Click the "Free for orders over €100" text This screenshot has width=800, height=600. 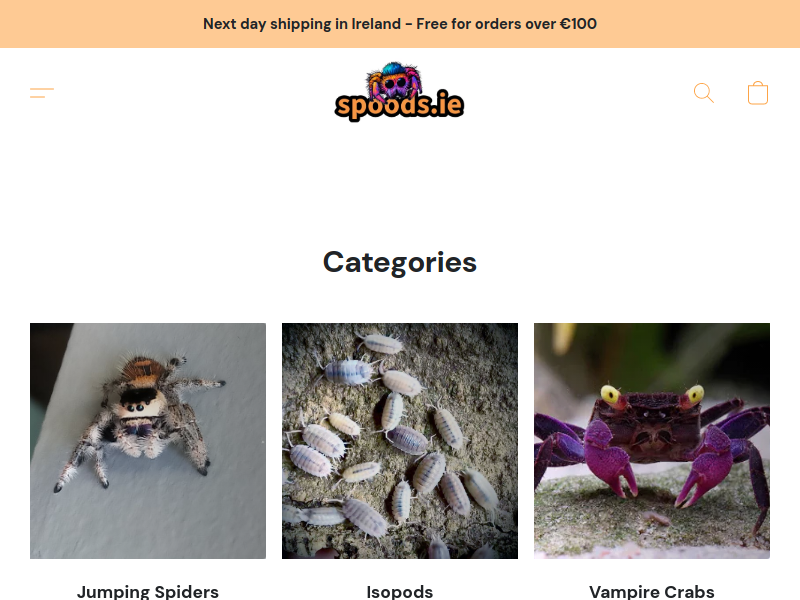(507, 24)
